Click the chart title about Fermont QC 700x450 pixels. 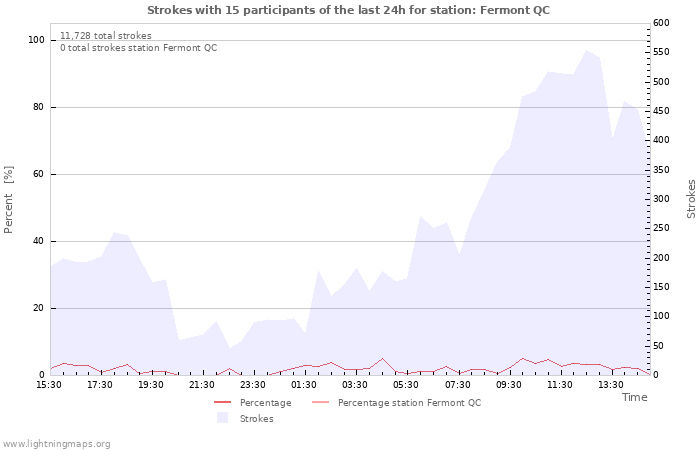coord(348,10)
